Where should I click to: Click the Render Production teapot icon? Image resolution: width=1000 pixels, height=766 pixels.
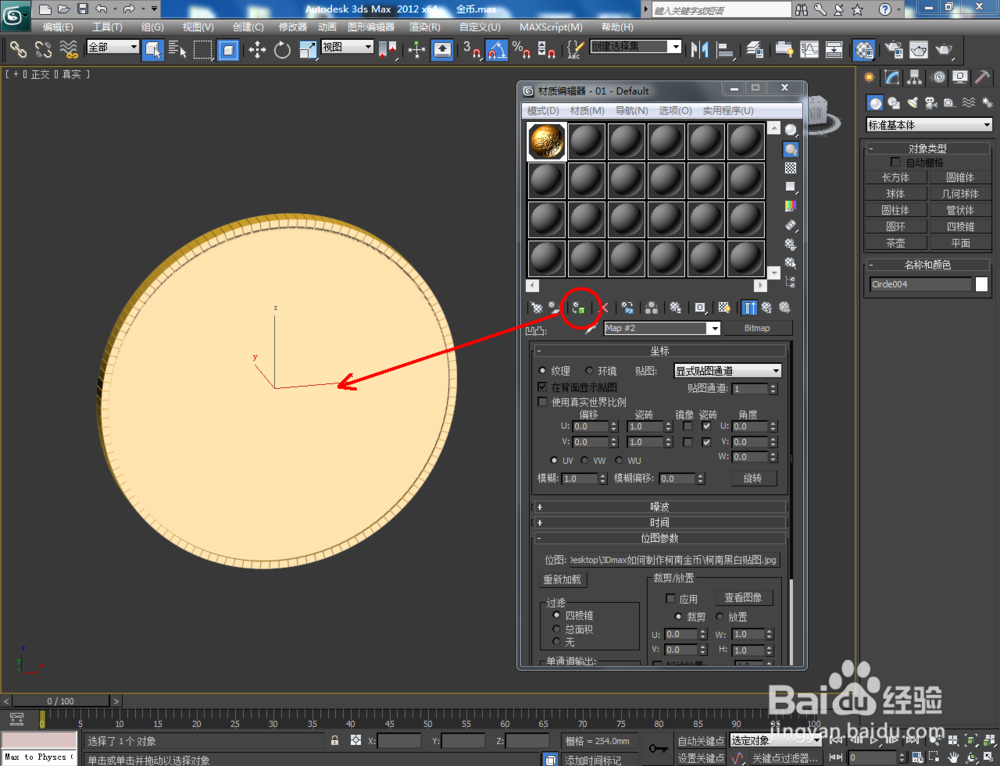click(x=944, y=51)
